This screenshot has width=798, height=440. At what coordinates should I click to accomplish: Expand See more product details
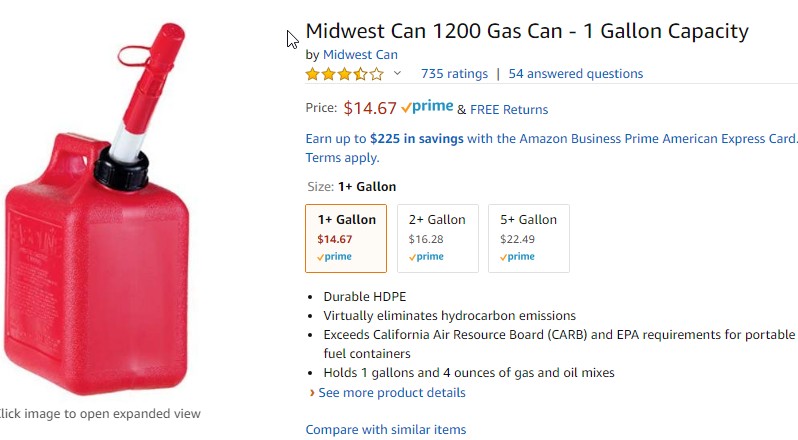click(392, 393)
